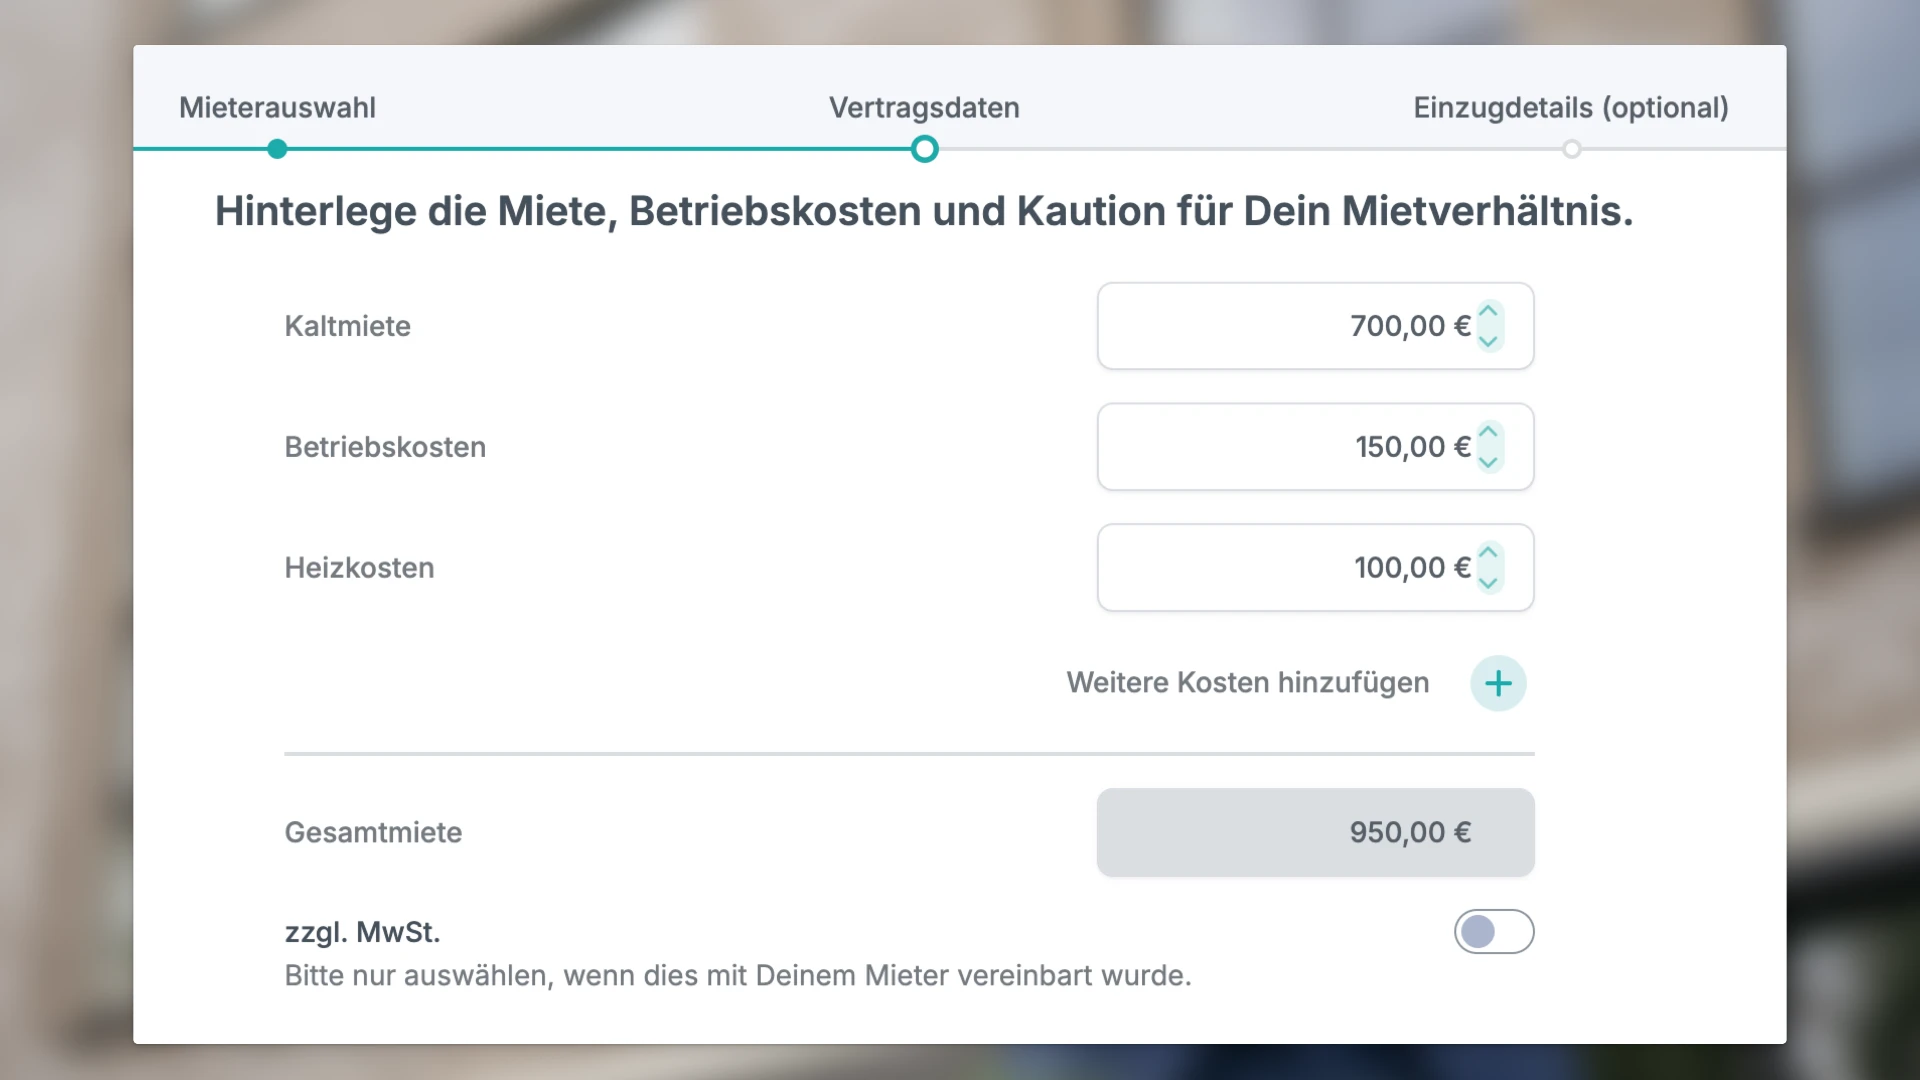Click the filled Mieterauswahl progress dot
The width and height of the screenshot is (1920, 1080).
coord(277,149)
